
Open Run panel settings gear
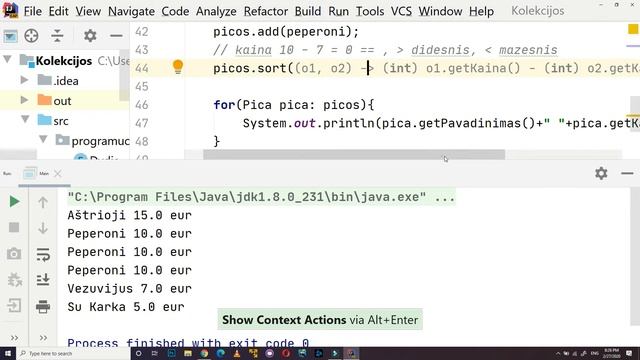coord(601,173)
